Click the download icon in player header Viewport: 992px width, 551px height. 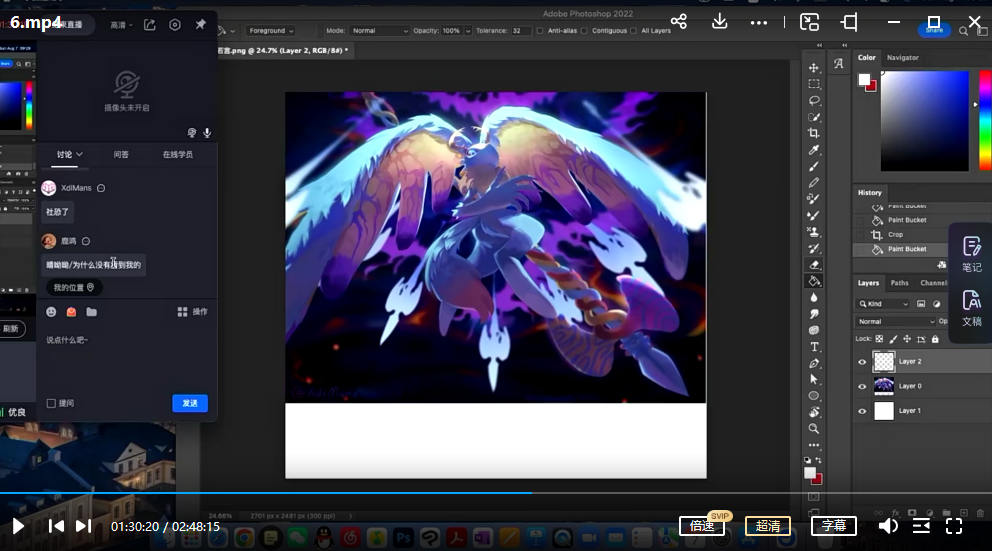(719, 22)
